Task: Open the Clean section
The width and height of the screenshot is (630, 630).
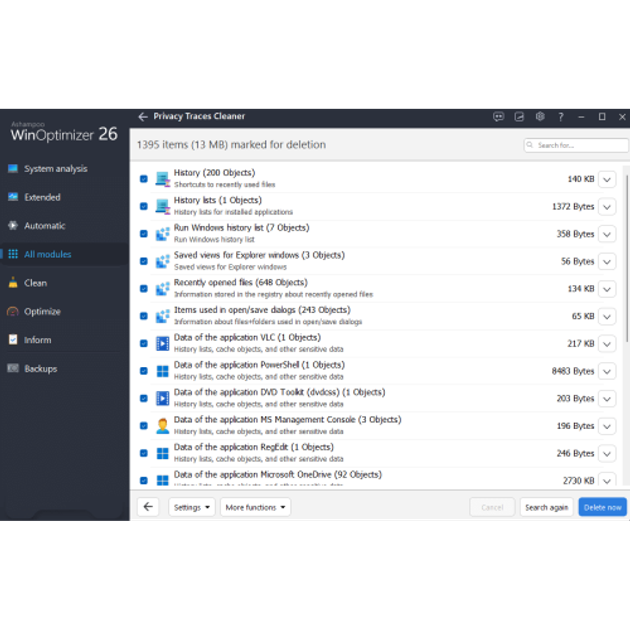Action: coord(64,282)
